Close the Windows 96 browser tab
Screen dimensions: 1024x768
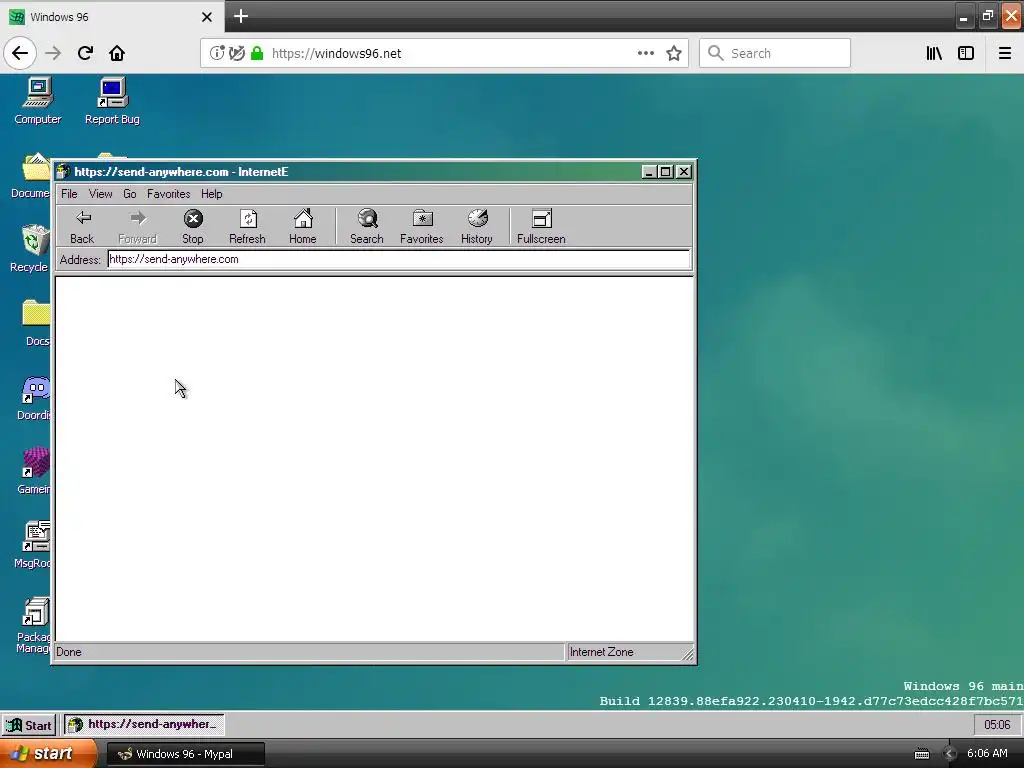(x=207, y=17)
